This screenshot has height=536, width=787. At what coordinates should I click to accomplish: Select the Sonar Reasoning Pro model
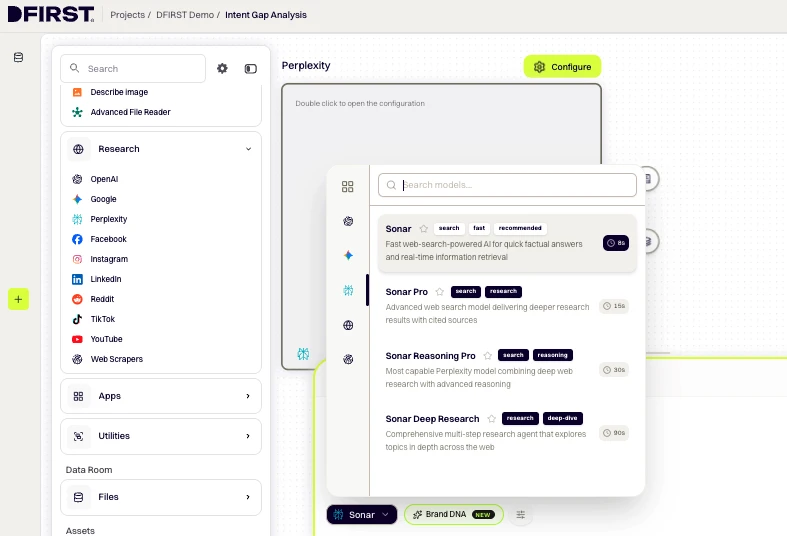tap(507, 370)
